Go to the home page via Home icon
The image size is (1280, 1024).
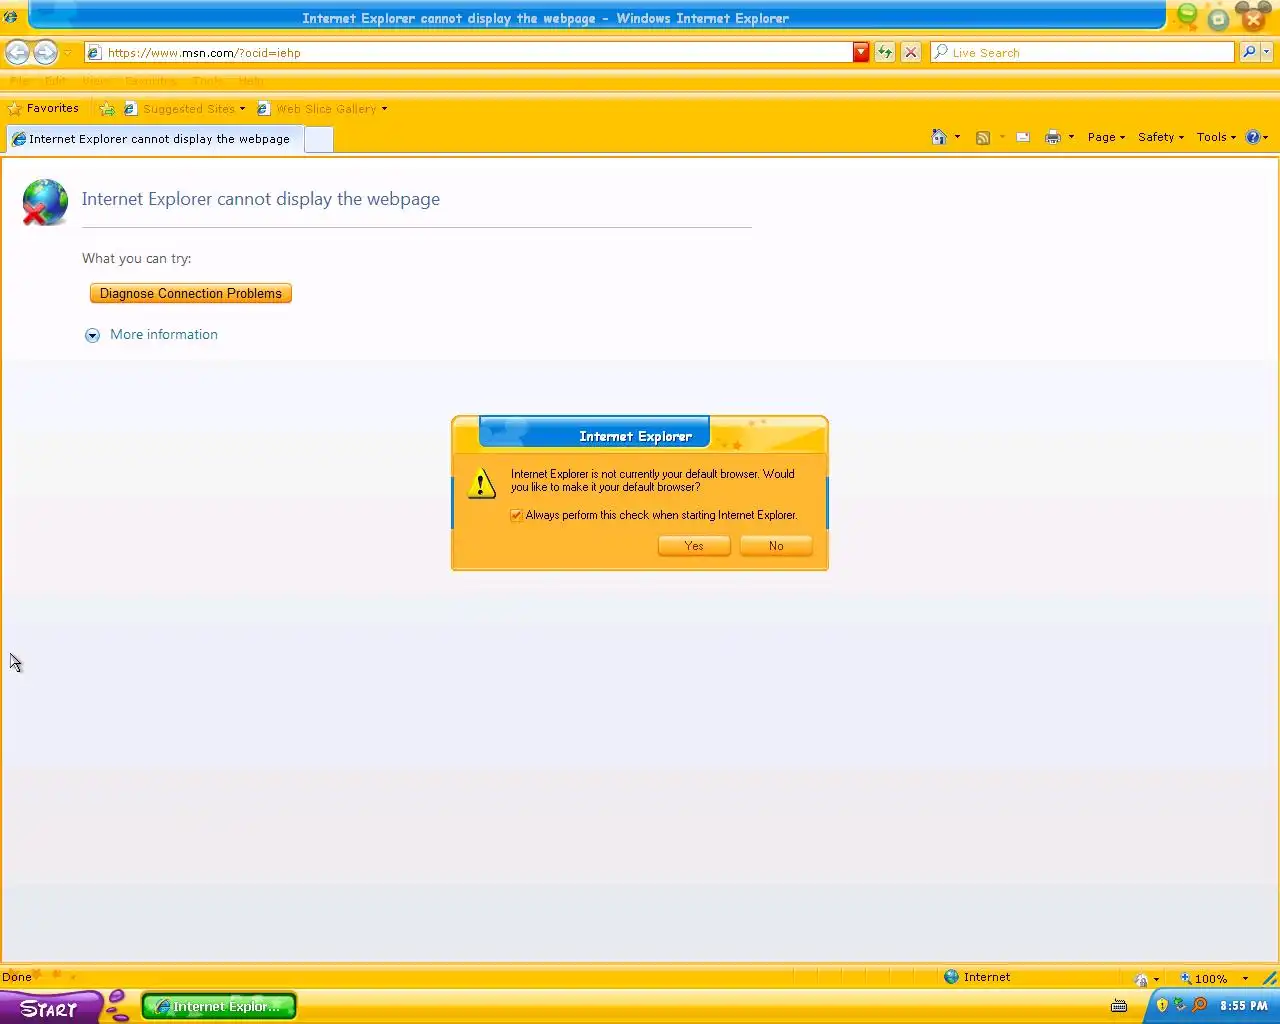(x=939, y=137)
